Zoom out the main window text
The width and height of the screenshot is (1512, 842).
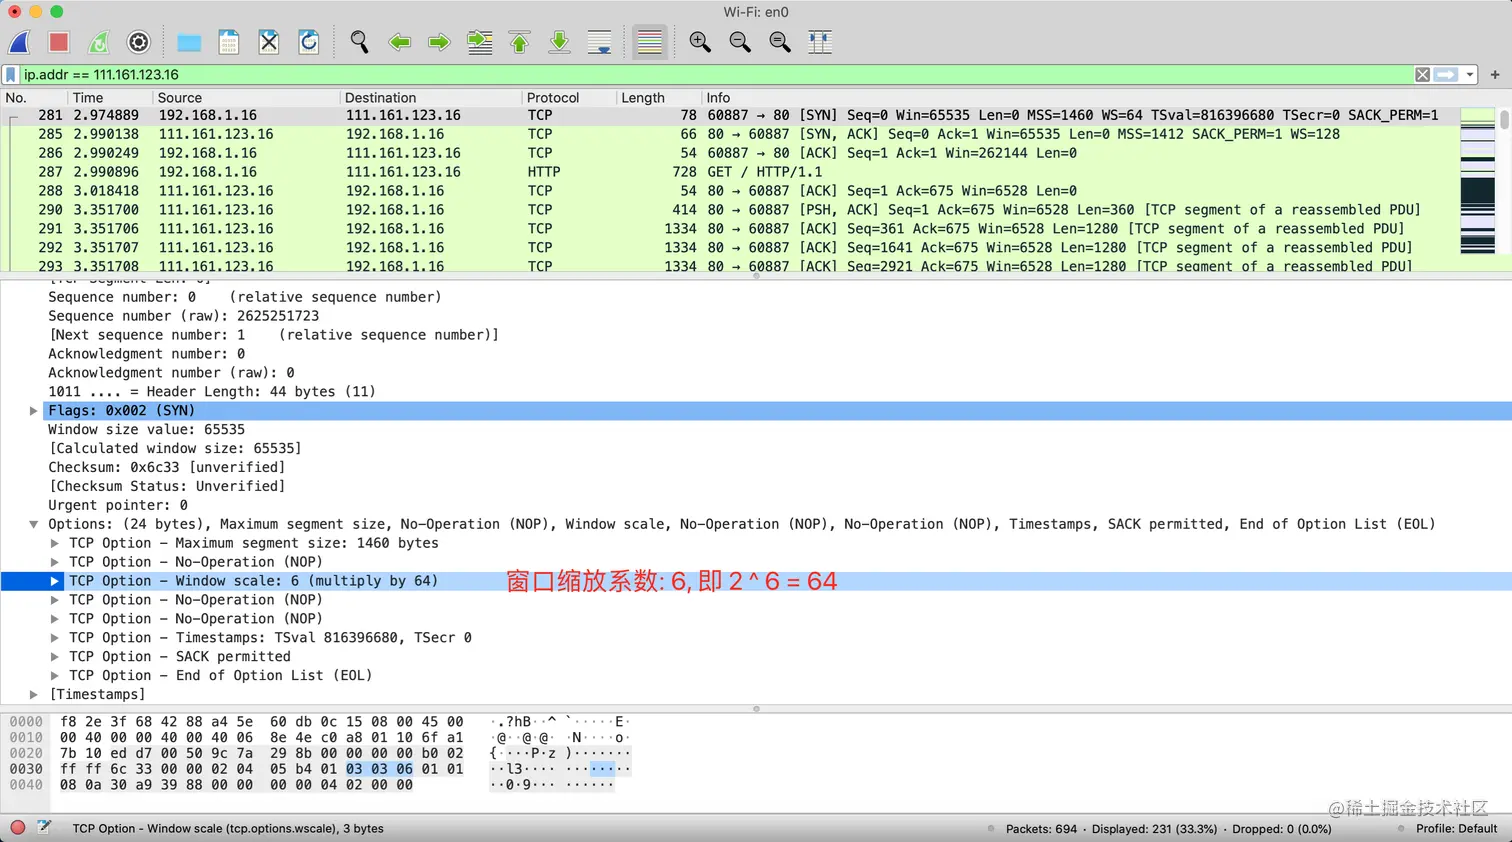click(x=740, y=42)
